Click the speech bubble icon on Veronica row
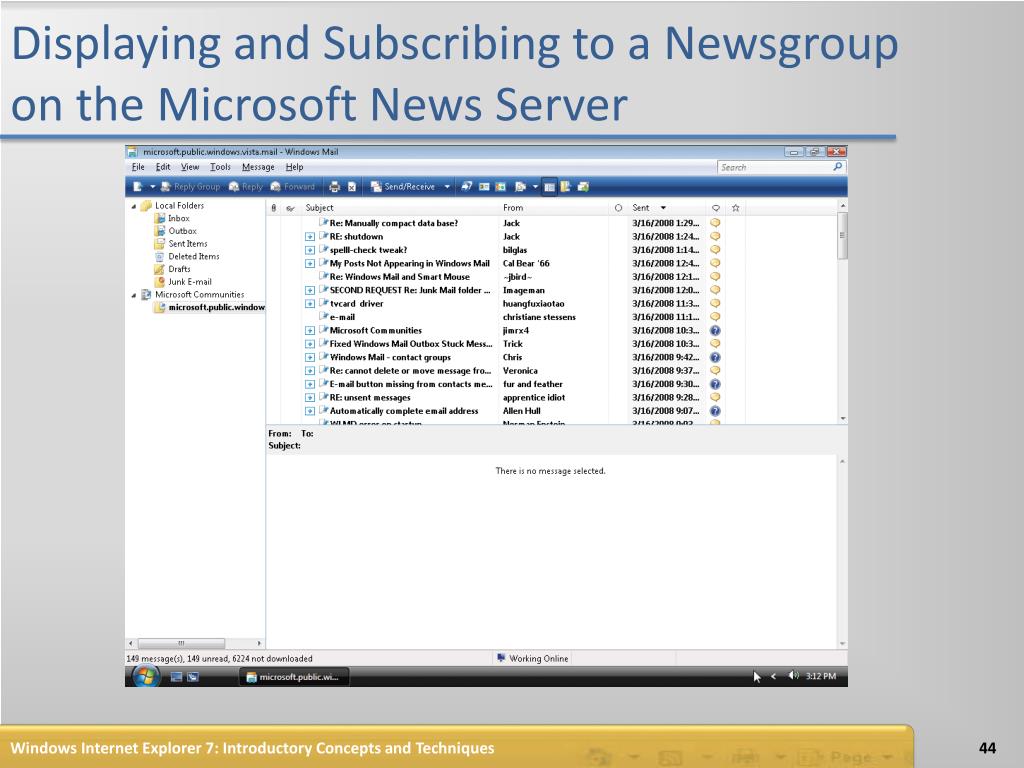Screen dimensions: 1024x768 pyautogui.click(x=715, y=370)
